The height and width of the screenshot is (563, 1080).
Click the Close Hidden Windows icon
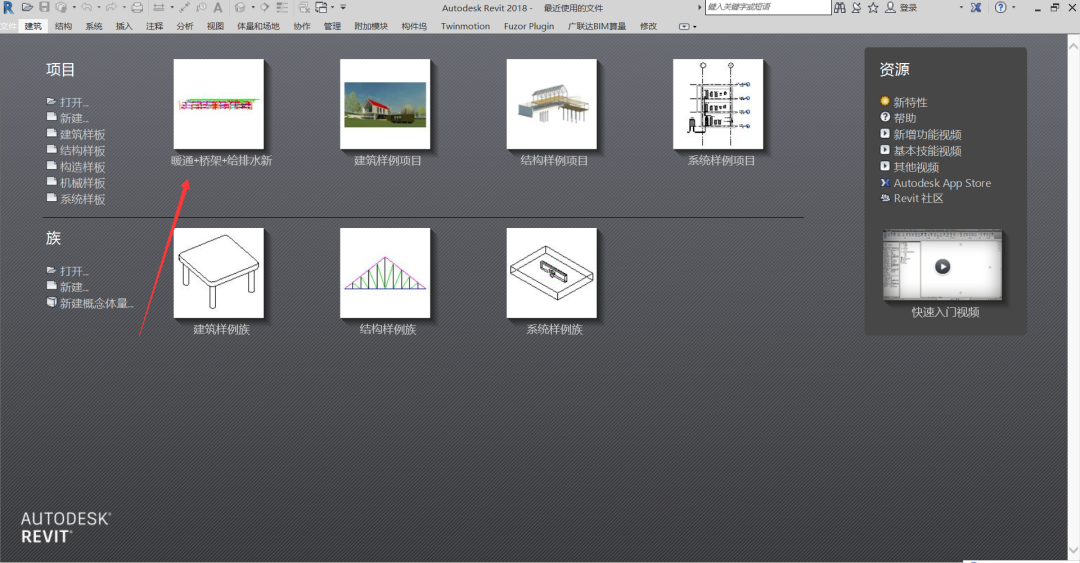[304, 8]
